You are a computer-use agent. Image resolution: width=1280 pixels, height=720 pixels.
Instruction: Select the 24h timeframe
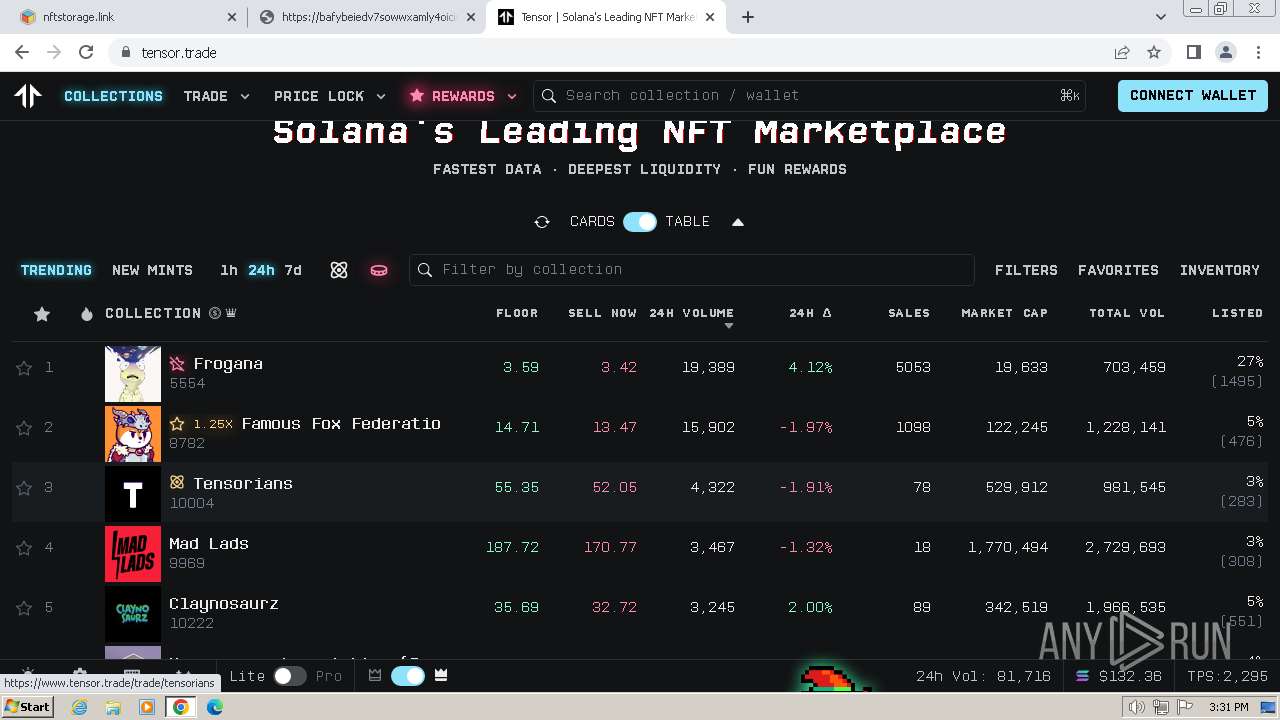click(x=261, y=270)
